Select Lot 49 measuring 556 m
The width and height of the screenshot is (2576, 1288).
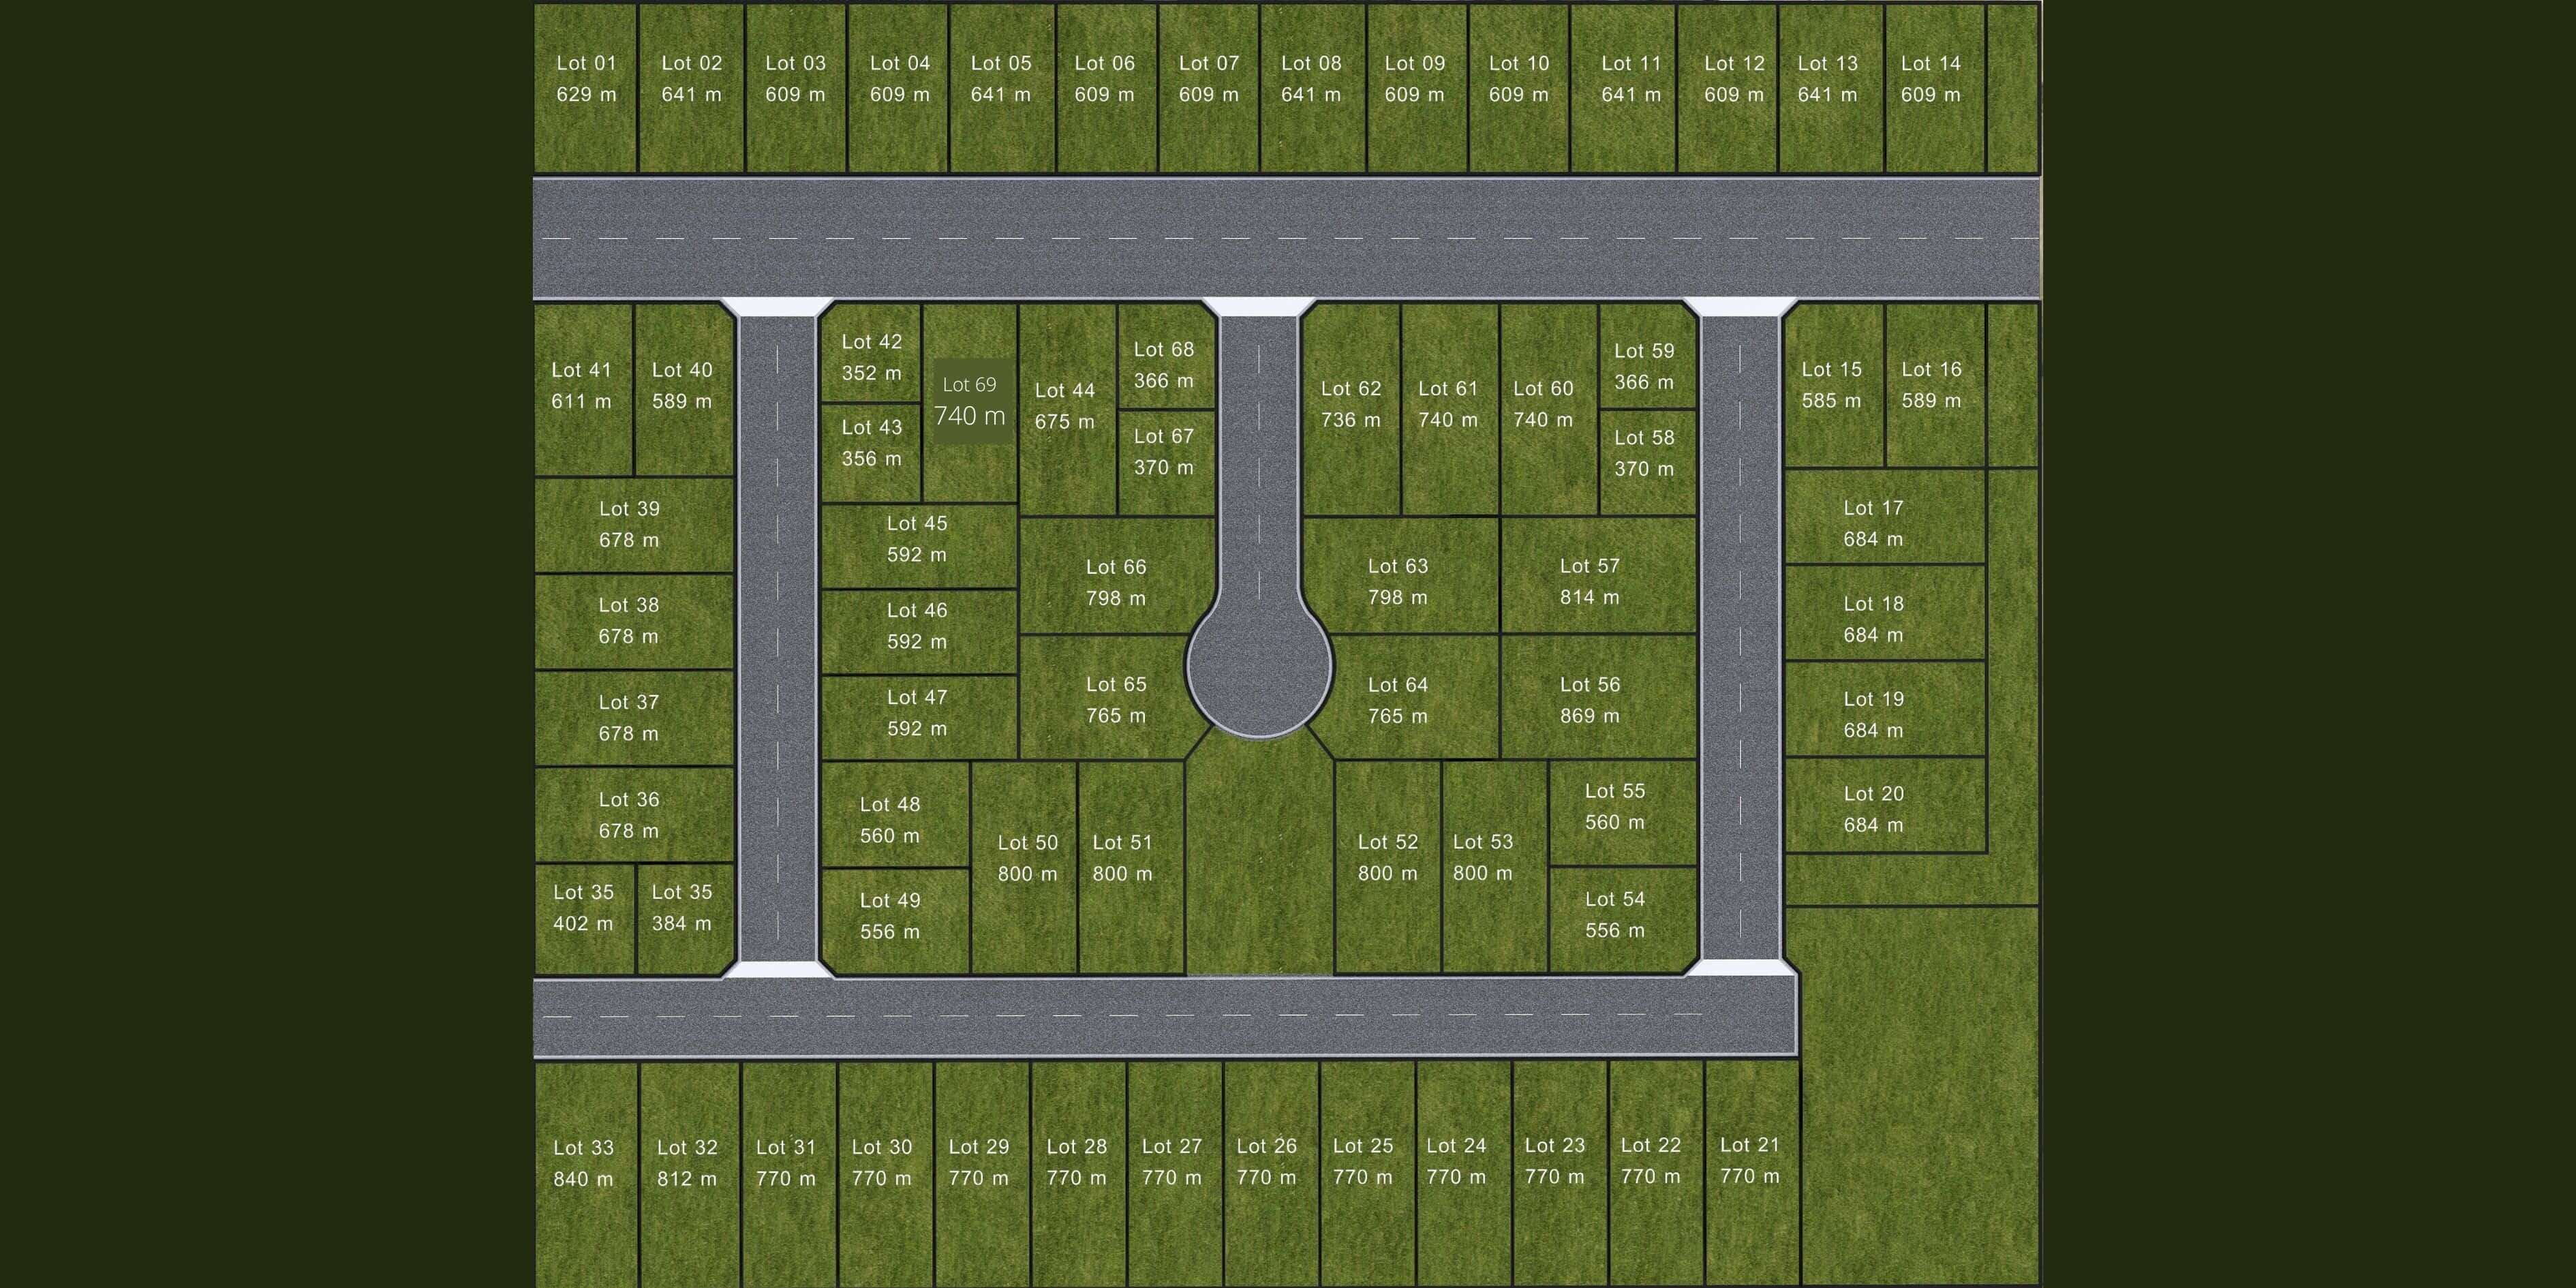click(890, 915)
